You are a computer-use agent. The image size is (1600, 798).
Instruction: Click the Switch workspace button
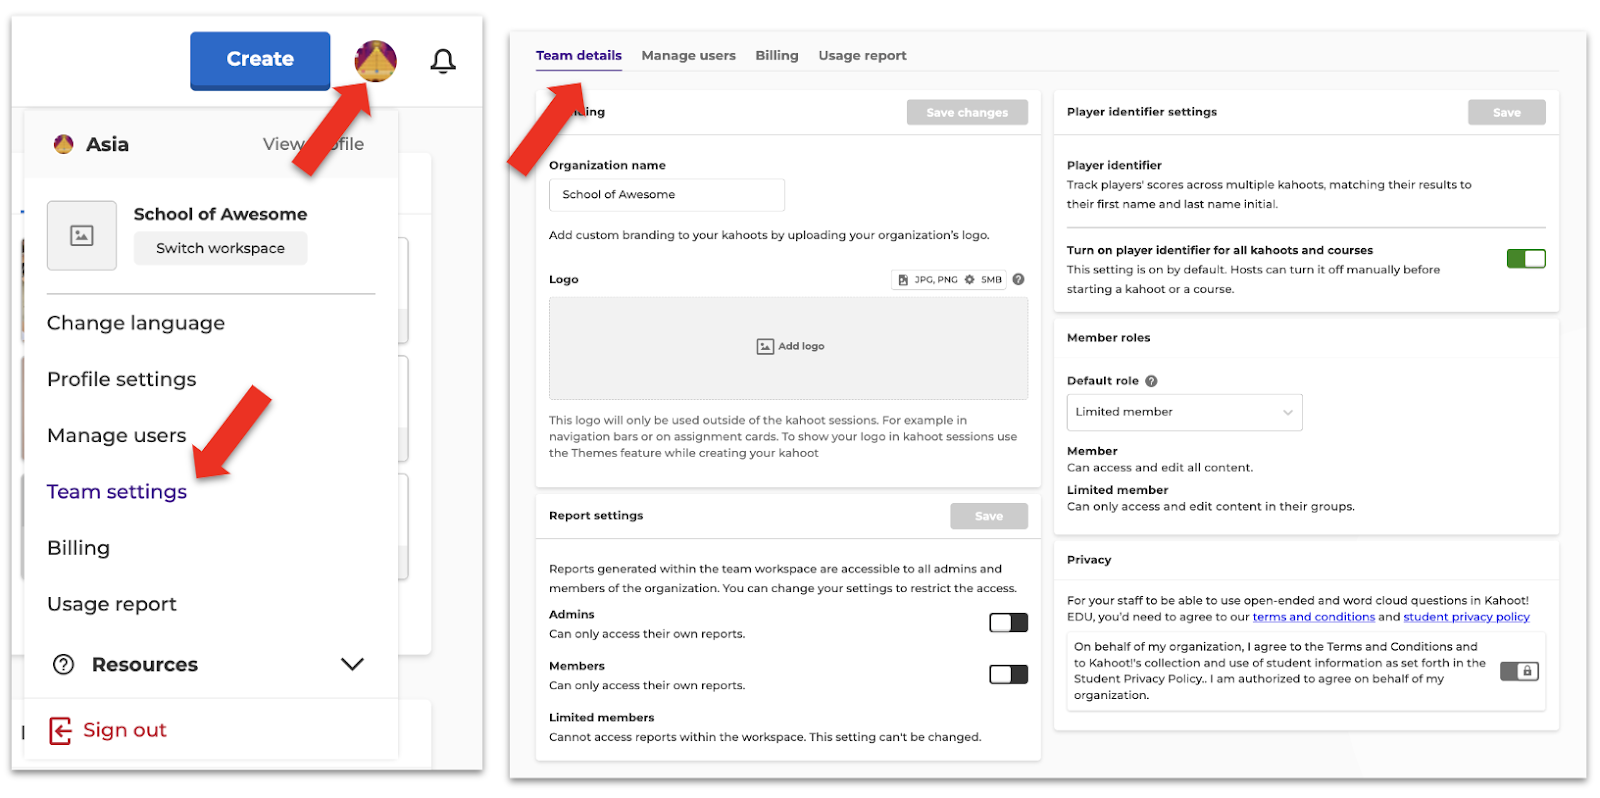[x=220, y=248]
